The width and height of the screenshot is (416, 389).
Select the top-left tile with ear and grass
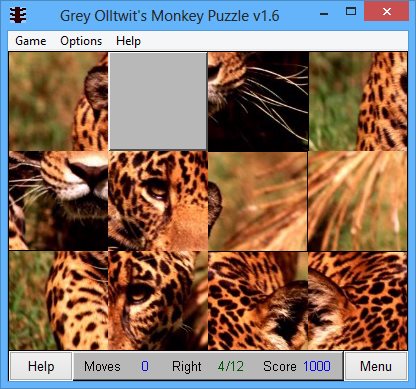coord(58,101)
